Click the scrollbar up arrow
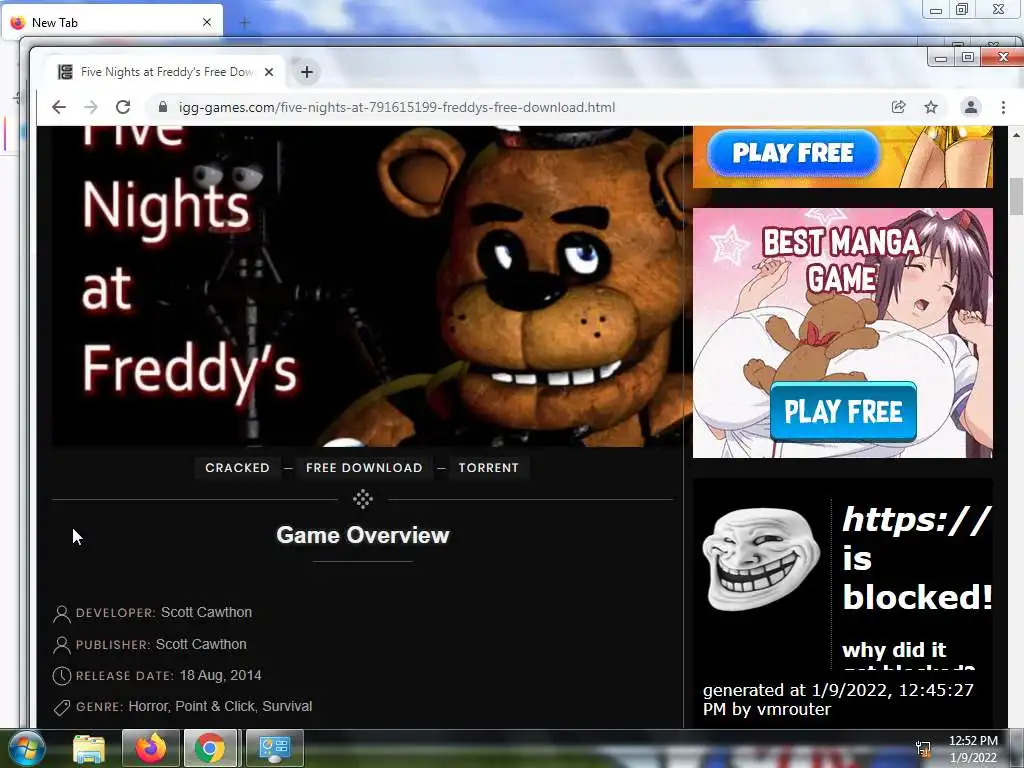 (x=1016, y=135)
